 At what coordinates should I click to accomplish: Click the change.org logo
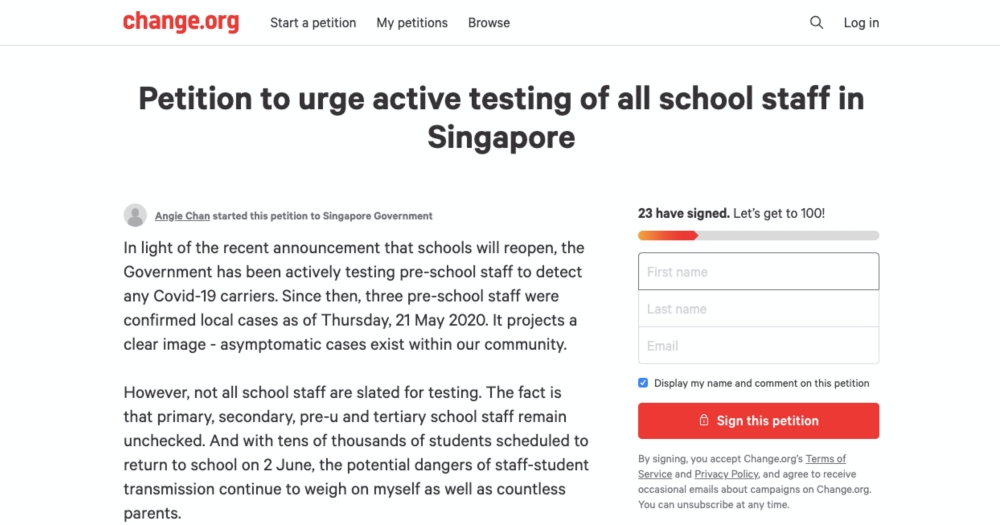[x=181, y=22]
